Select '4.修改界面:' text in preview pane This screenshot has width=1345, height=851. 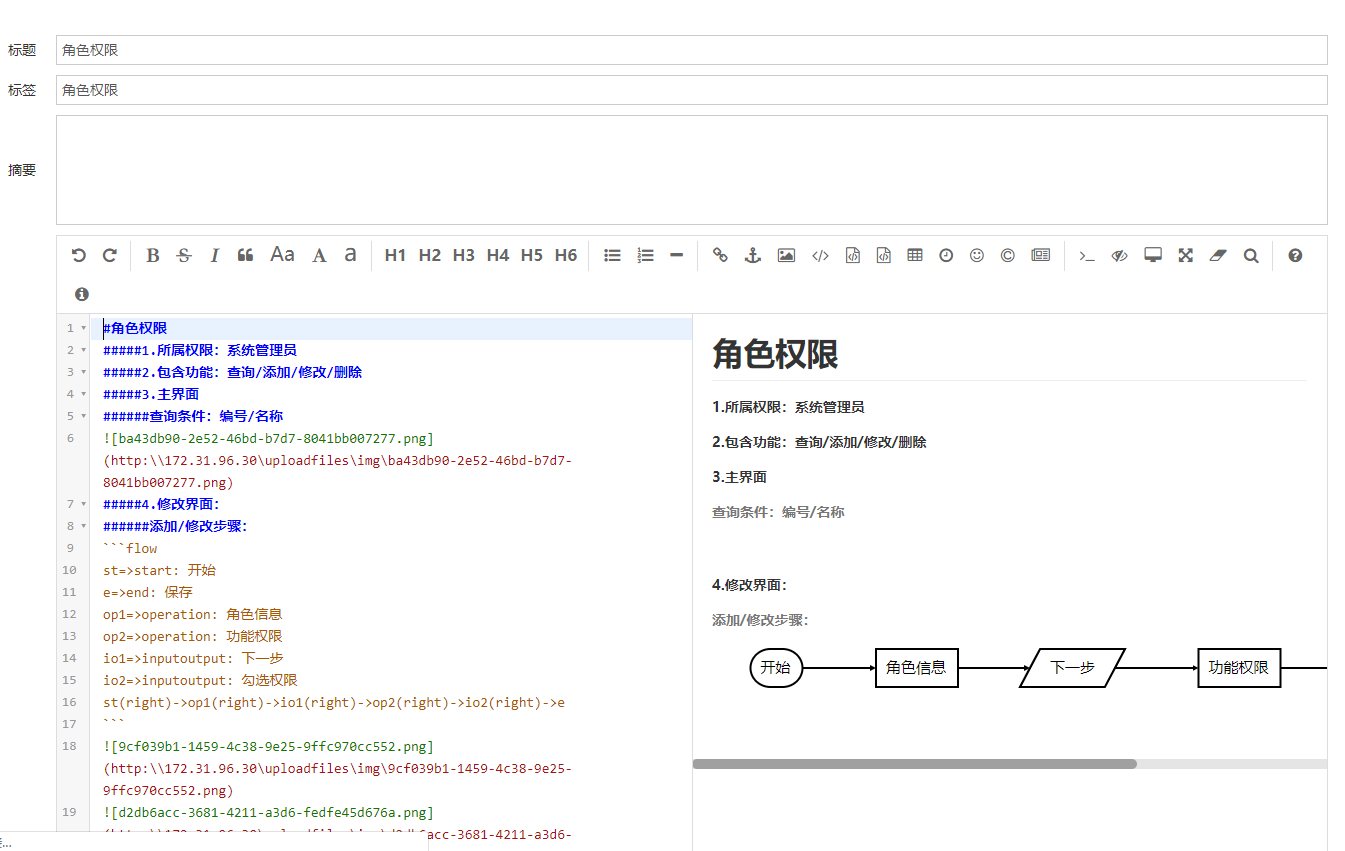[750, 585]
